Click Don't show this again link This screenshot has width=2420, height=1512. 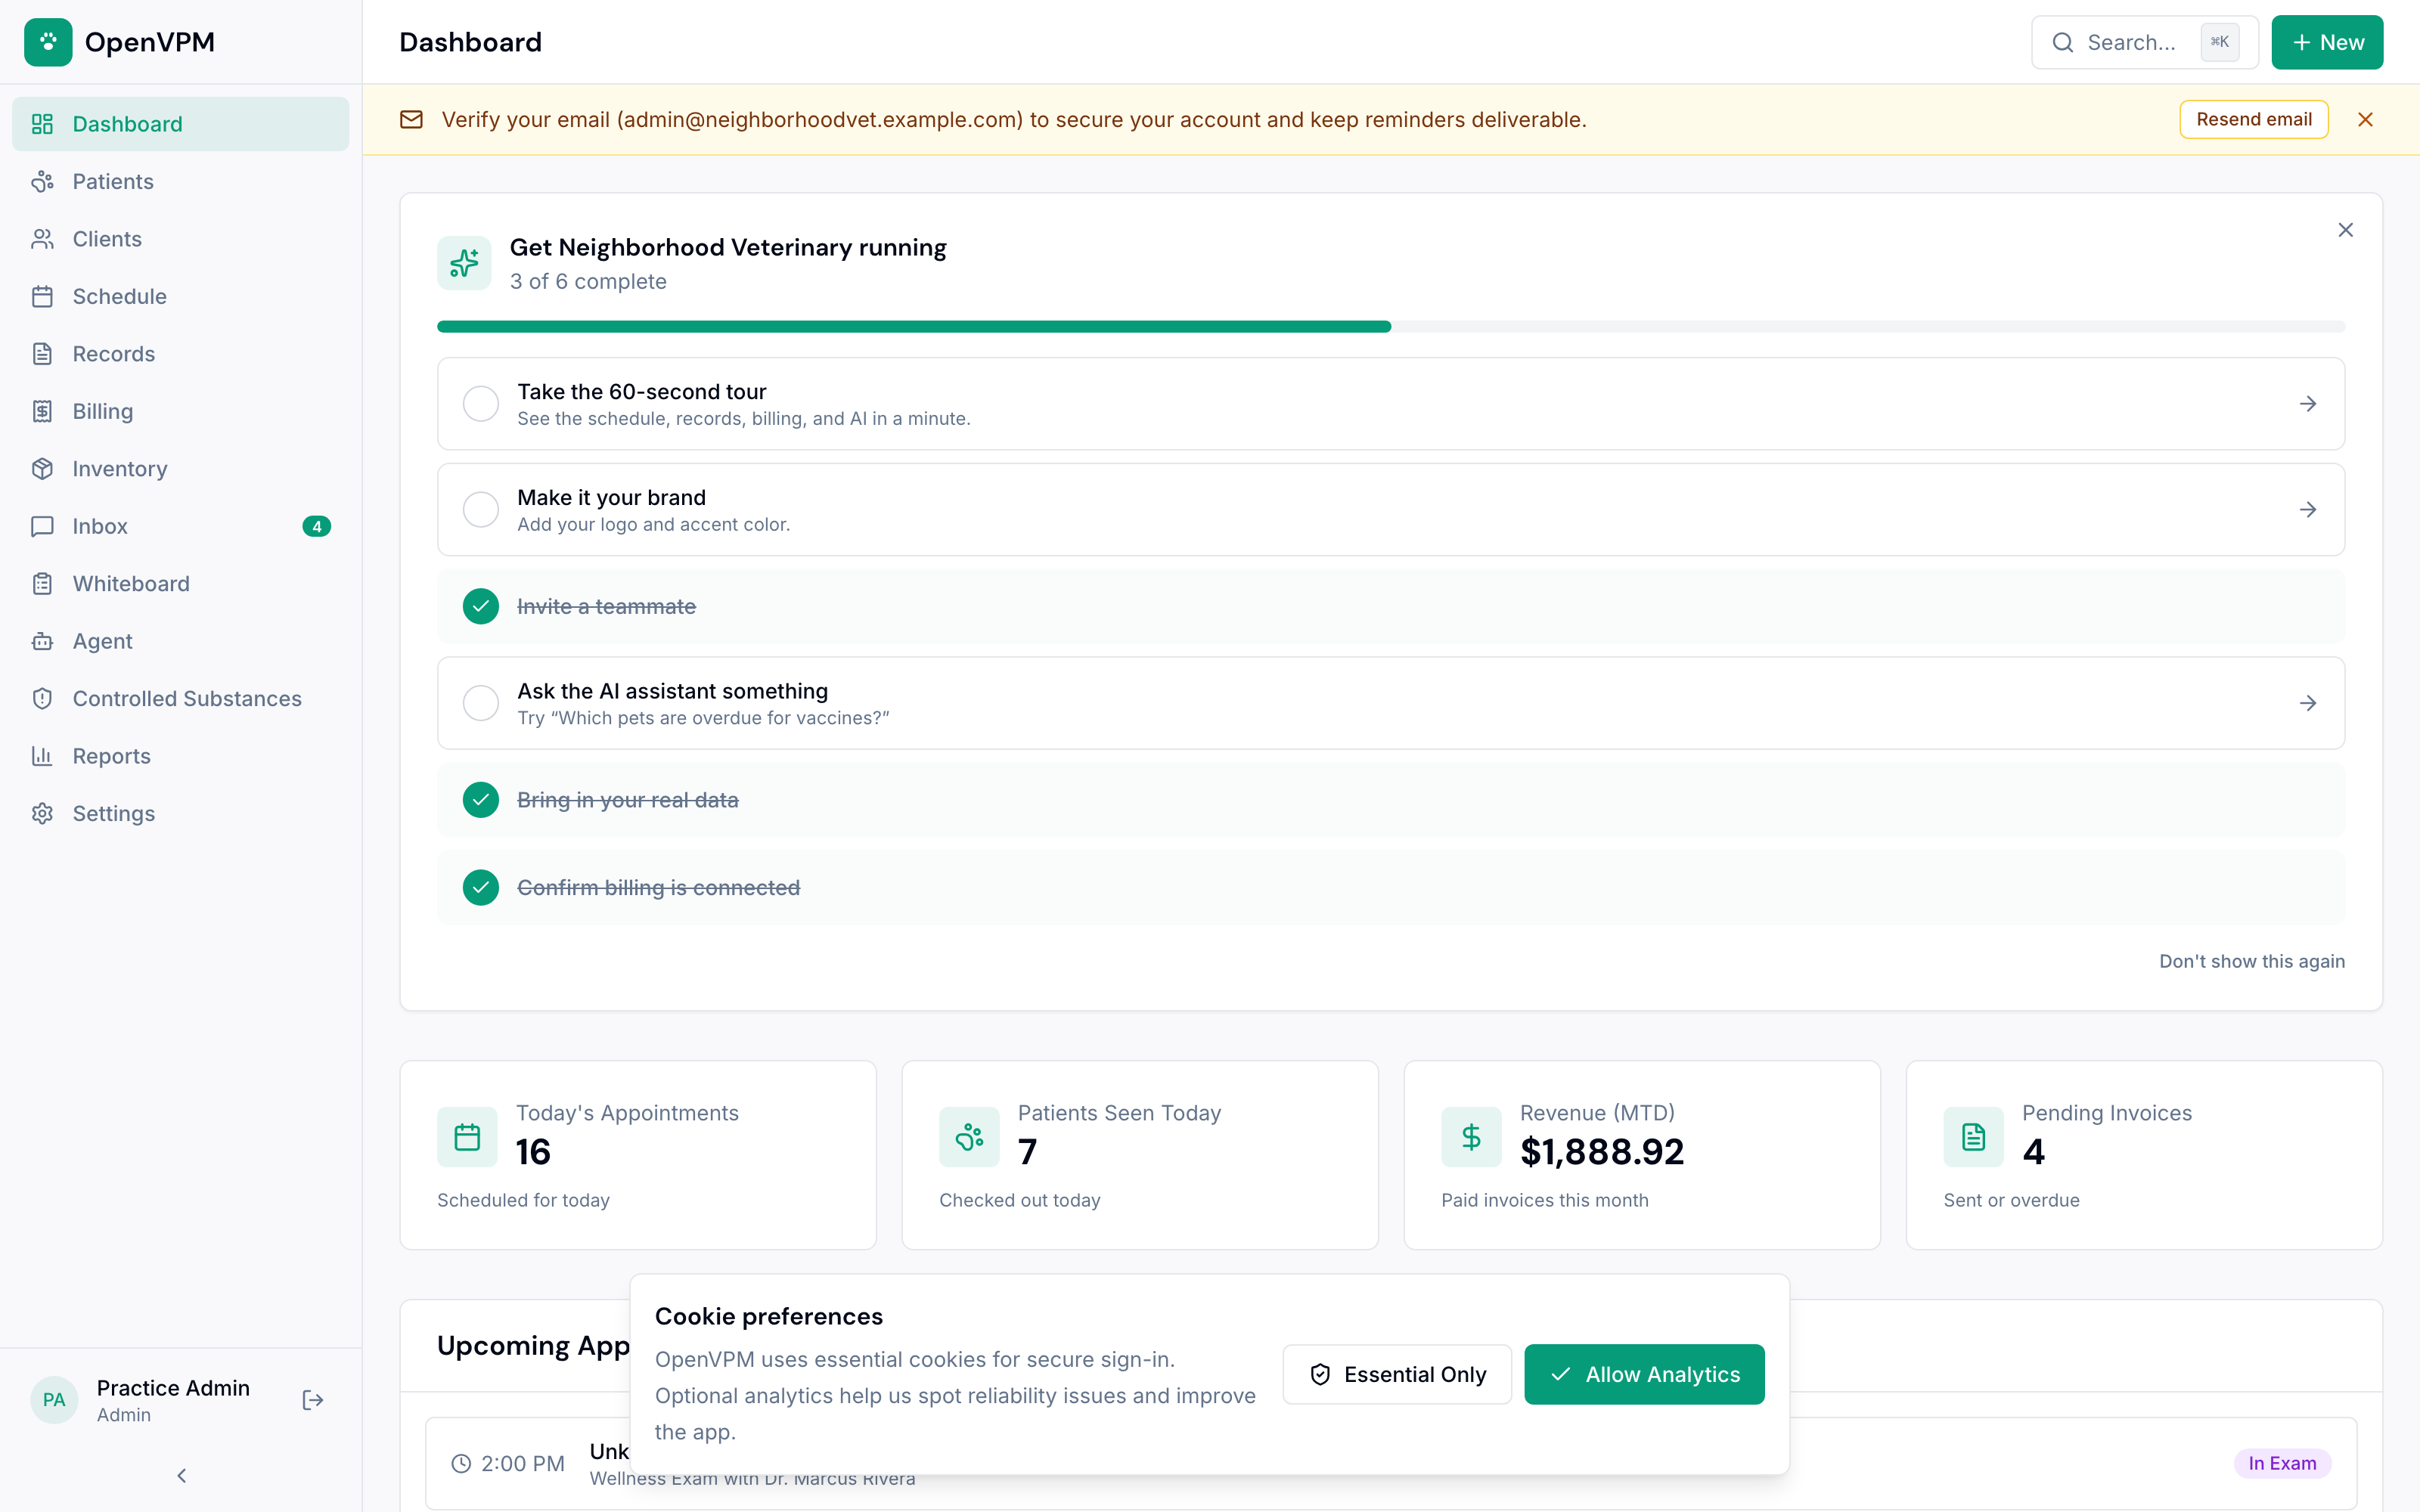point(2252,961)
